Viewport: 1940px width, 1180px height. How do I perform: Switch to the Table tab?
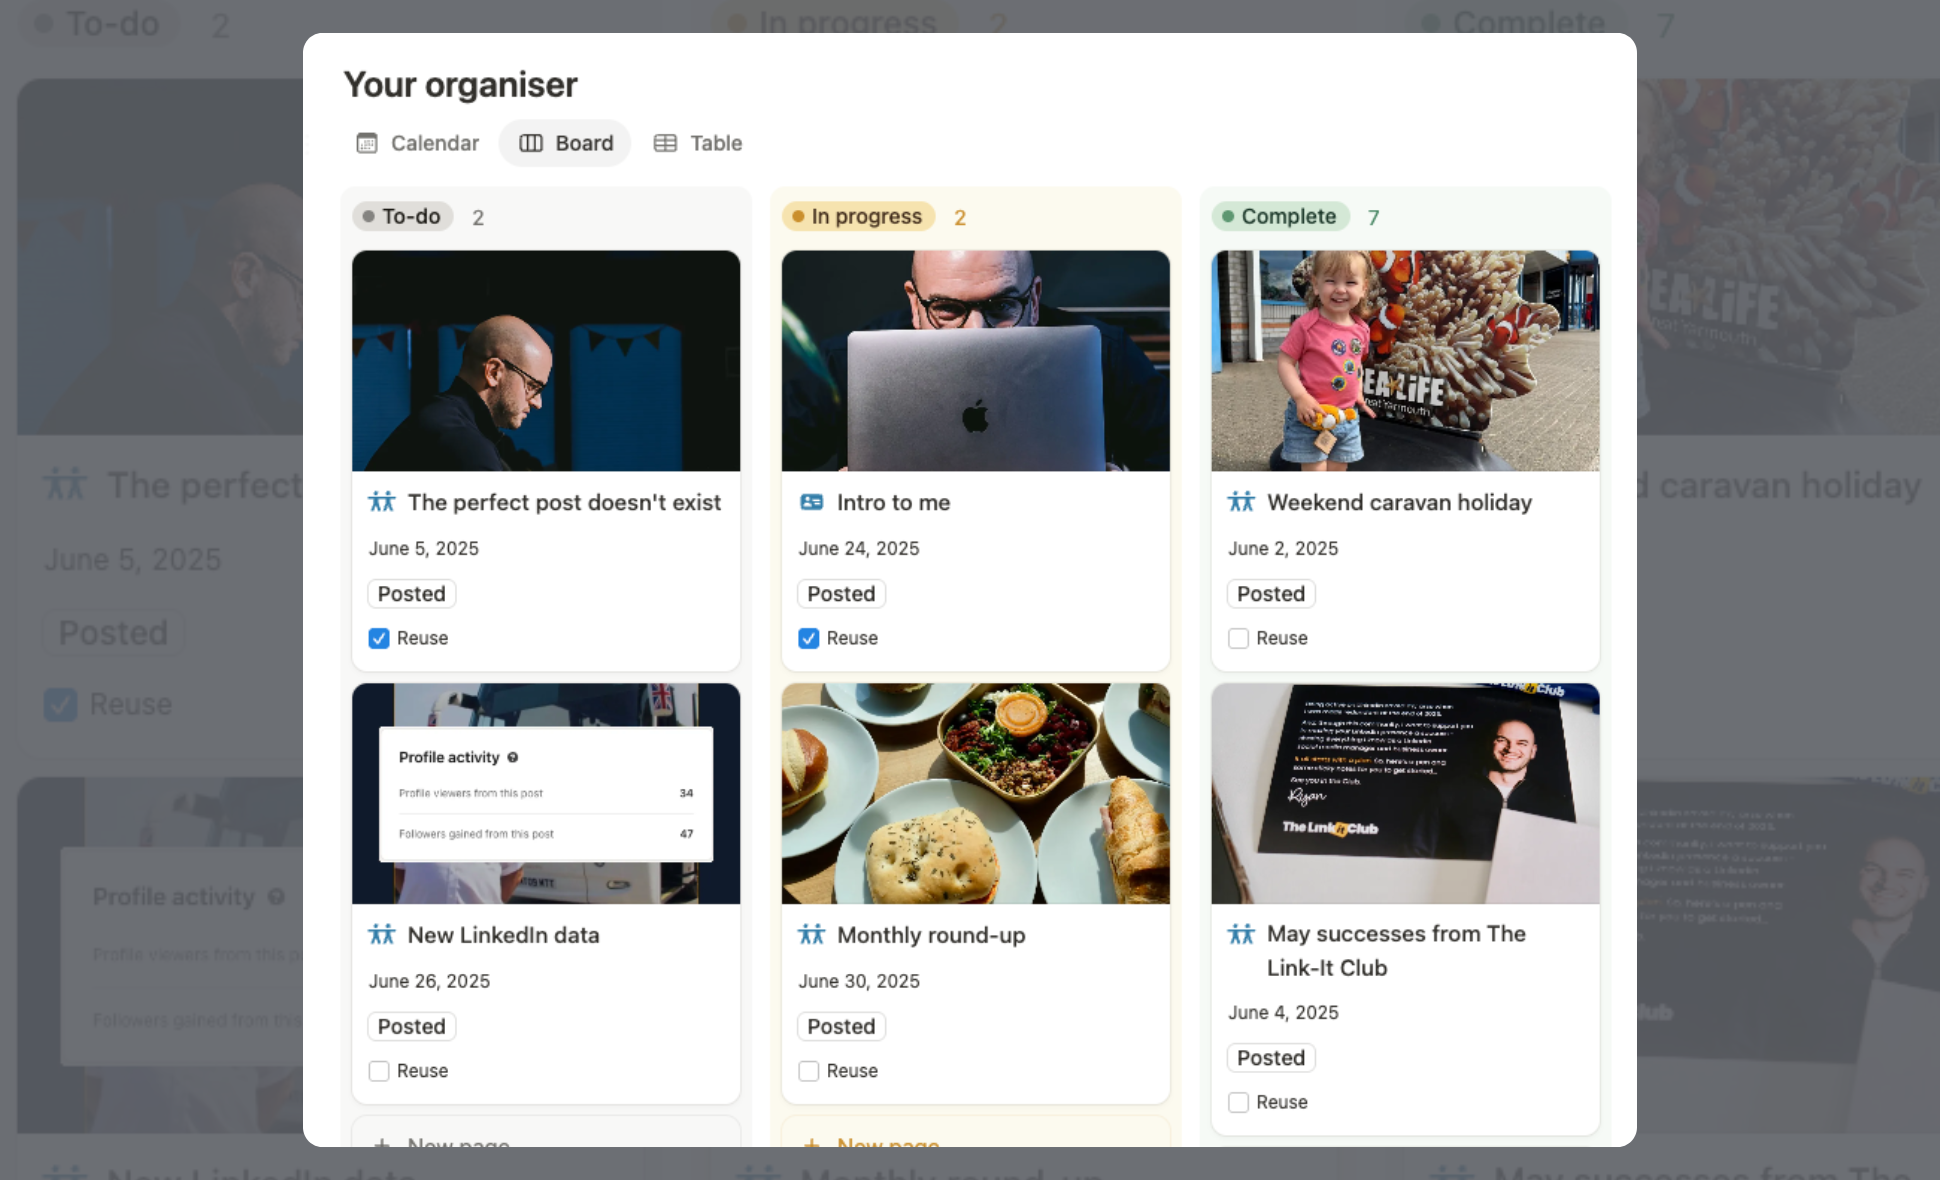coord(698,143)
